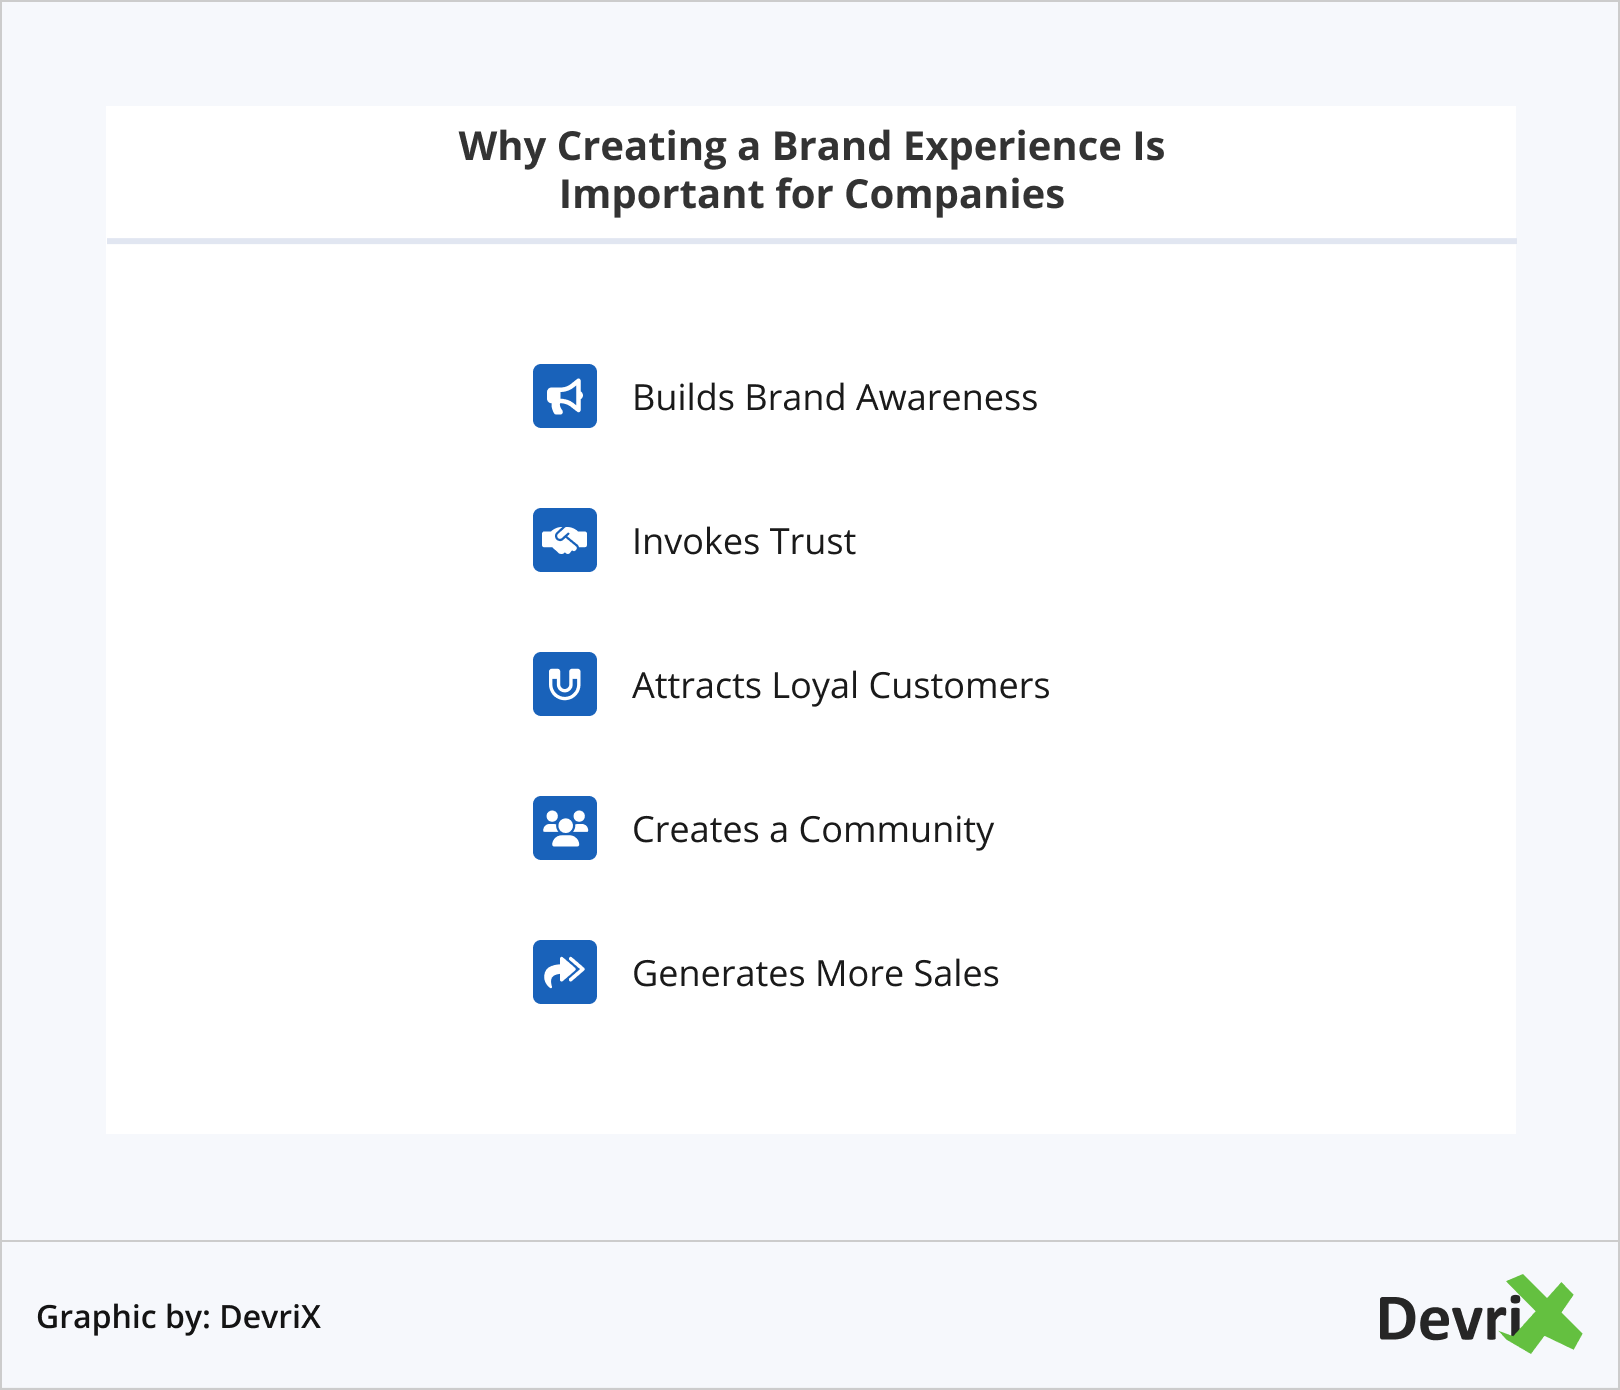Click the word DevriX in footer credit
This screenshot has width=1620, height=1390.
(270, 1317)
